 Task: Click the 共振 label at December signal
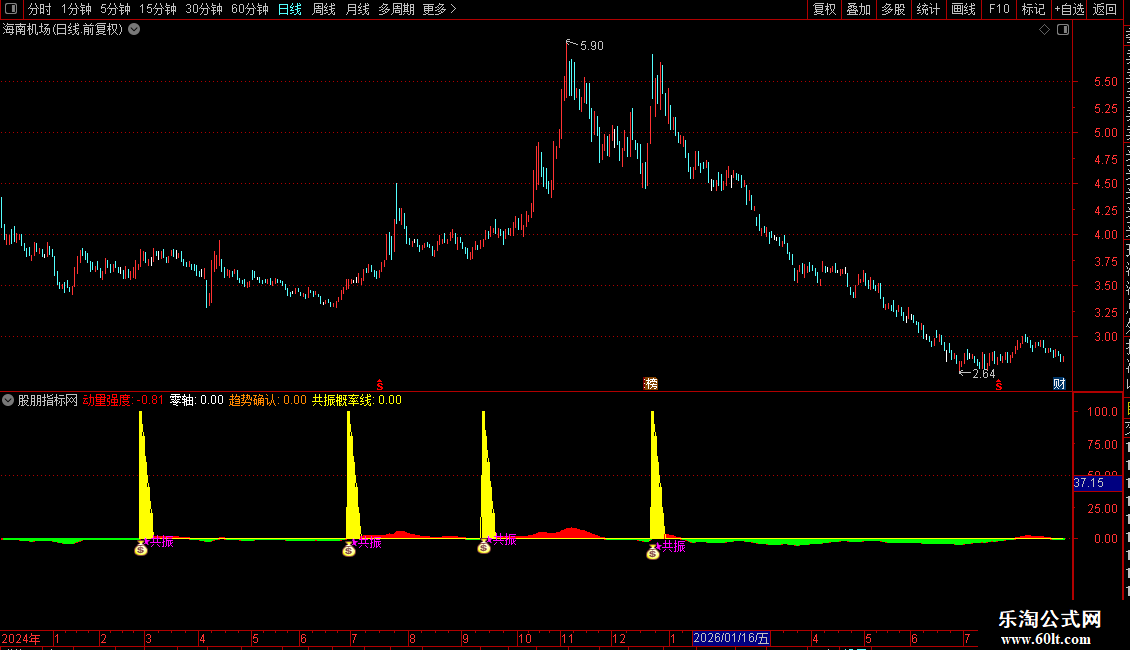point(673,546)
